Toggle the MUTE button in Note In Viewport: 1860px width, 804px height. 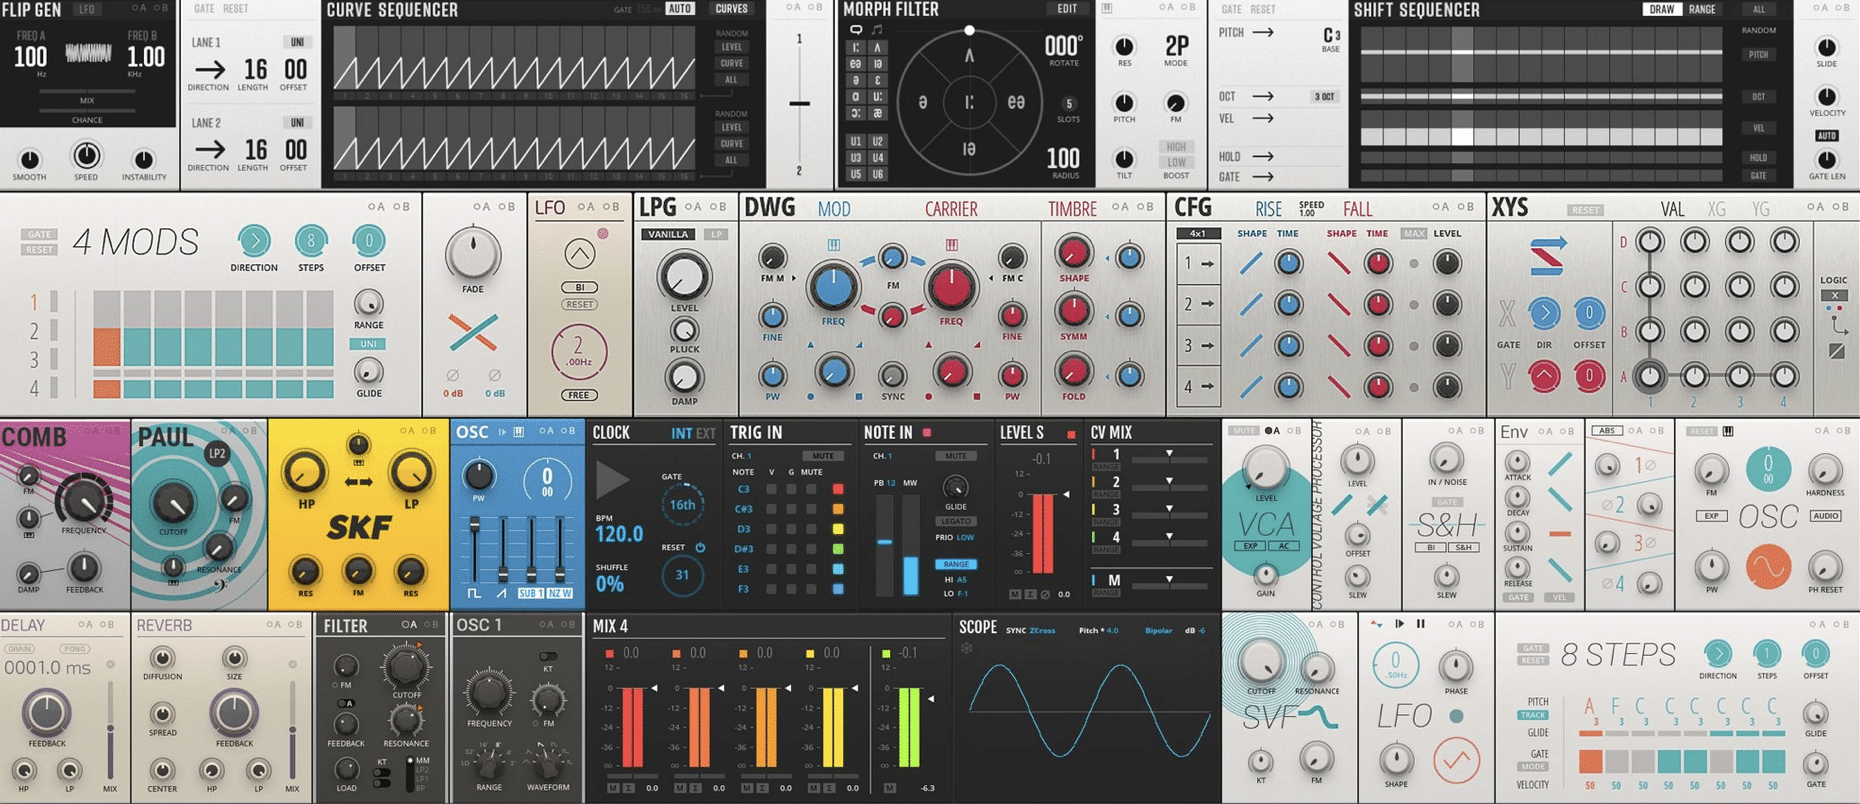click(x=955, y=456)
